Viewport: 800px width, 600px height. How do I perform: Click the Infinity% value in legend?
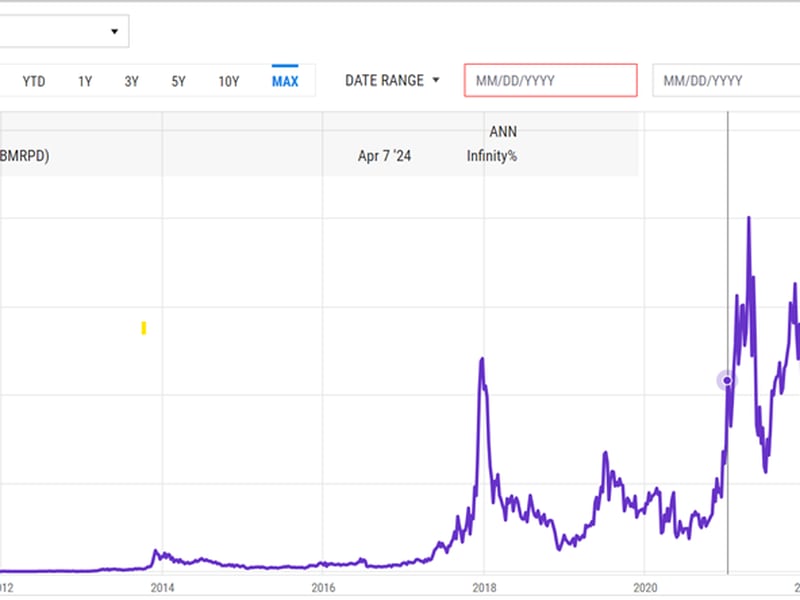(491, 156)
